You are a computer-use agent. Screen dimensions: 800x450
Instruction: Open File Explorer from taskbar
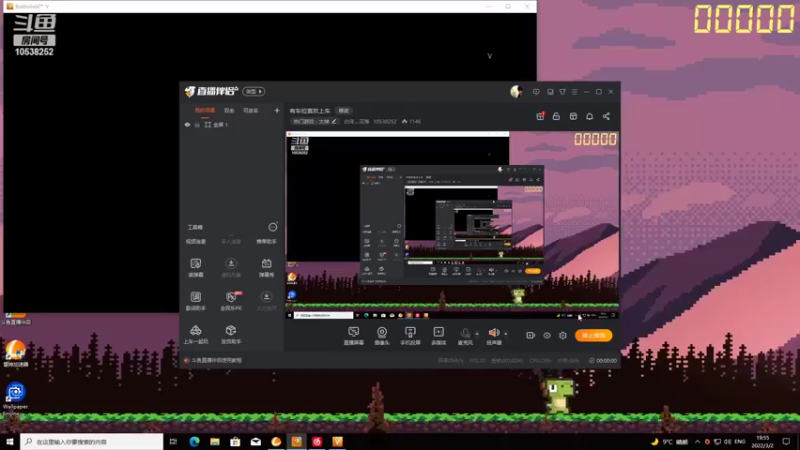coord(215,441)
